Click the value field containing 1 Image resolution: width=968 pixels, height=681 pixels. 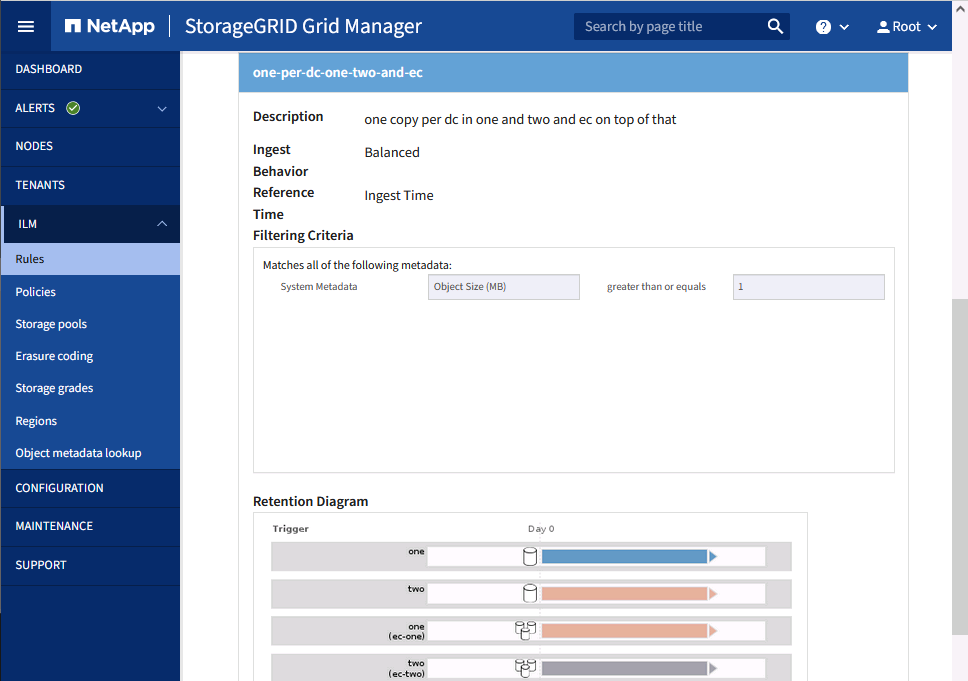click(x=809, y=287)
